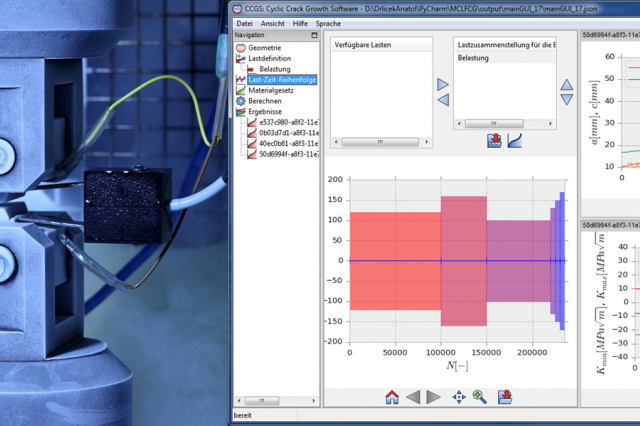Click the curve plot icon under load list
This screenshot has height=426, width=640.
point(514,142)
